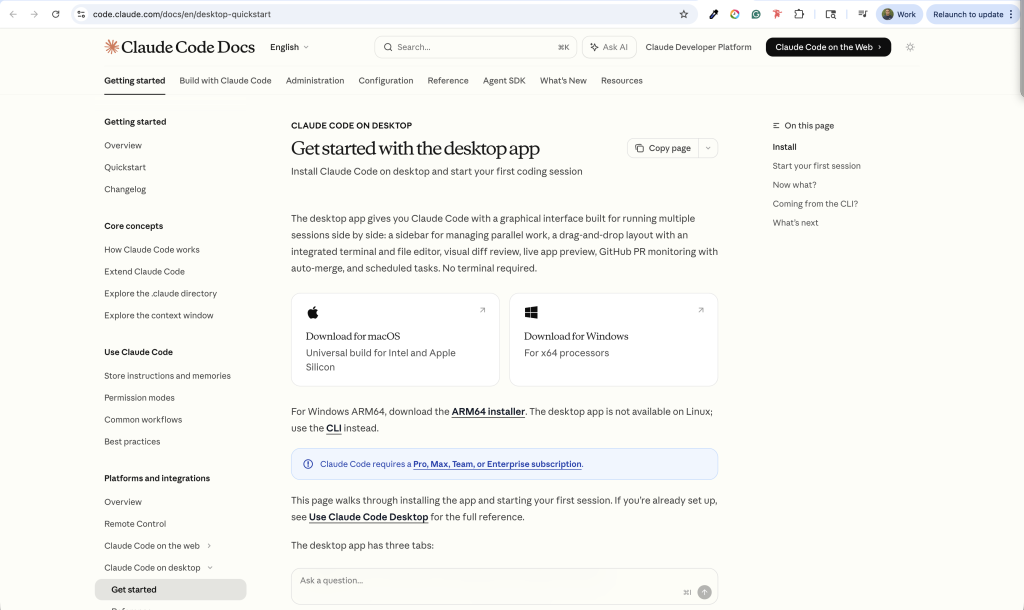Viewport: 1024px width, 610px height.
Task: Bookmark this page with the star icon
Action: [x=684, y=14]
